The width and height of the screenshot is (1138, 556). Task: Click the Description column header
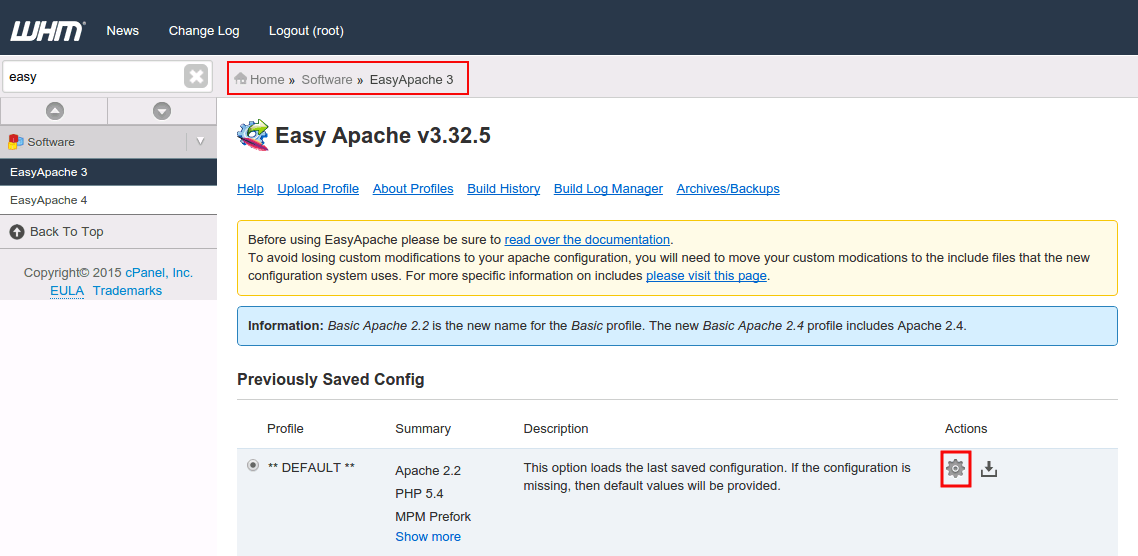[556, 429]
